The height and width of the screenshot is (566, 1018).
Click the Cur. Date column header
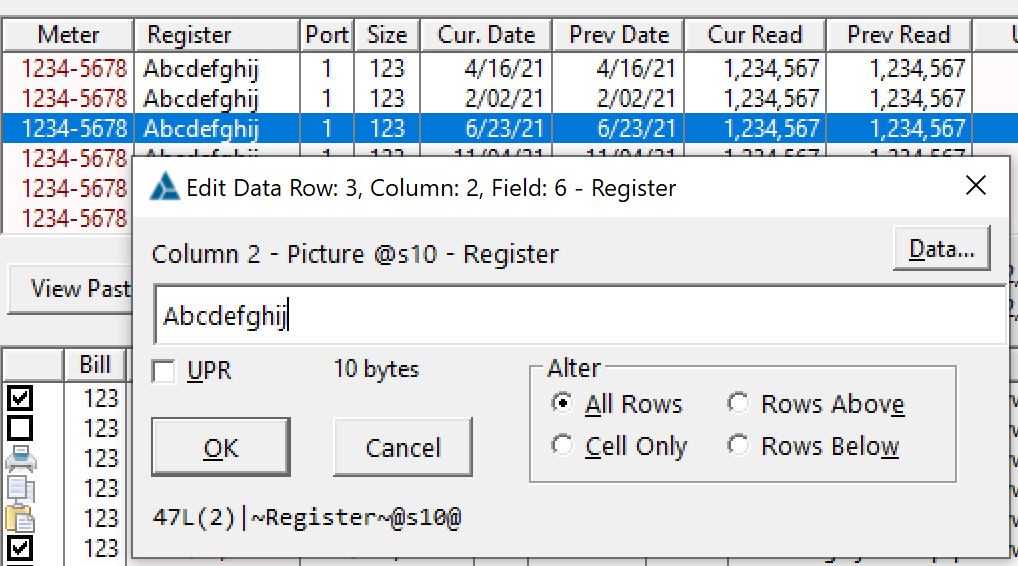pos(486,35)
